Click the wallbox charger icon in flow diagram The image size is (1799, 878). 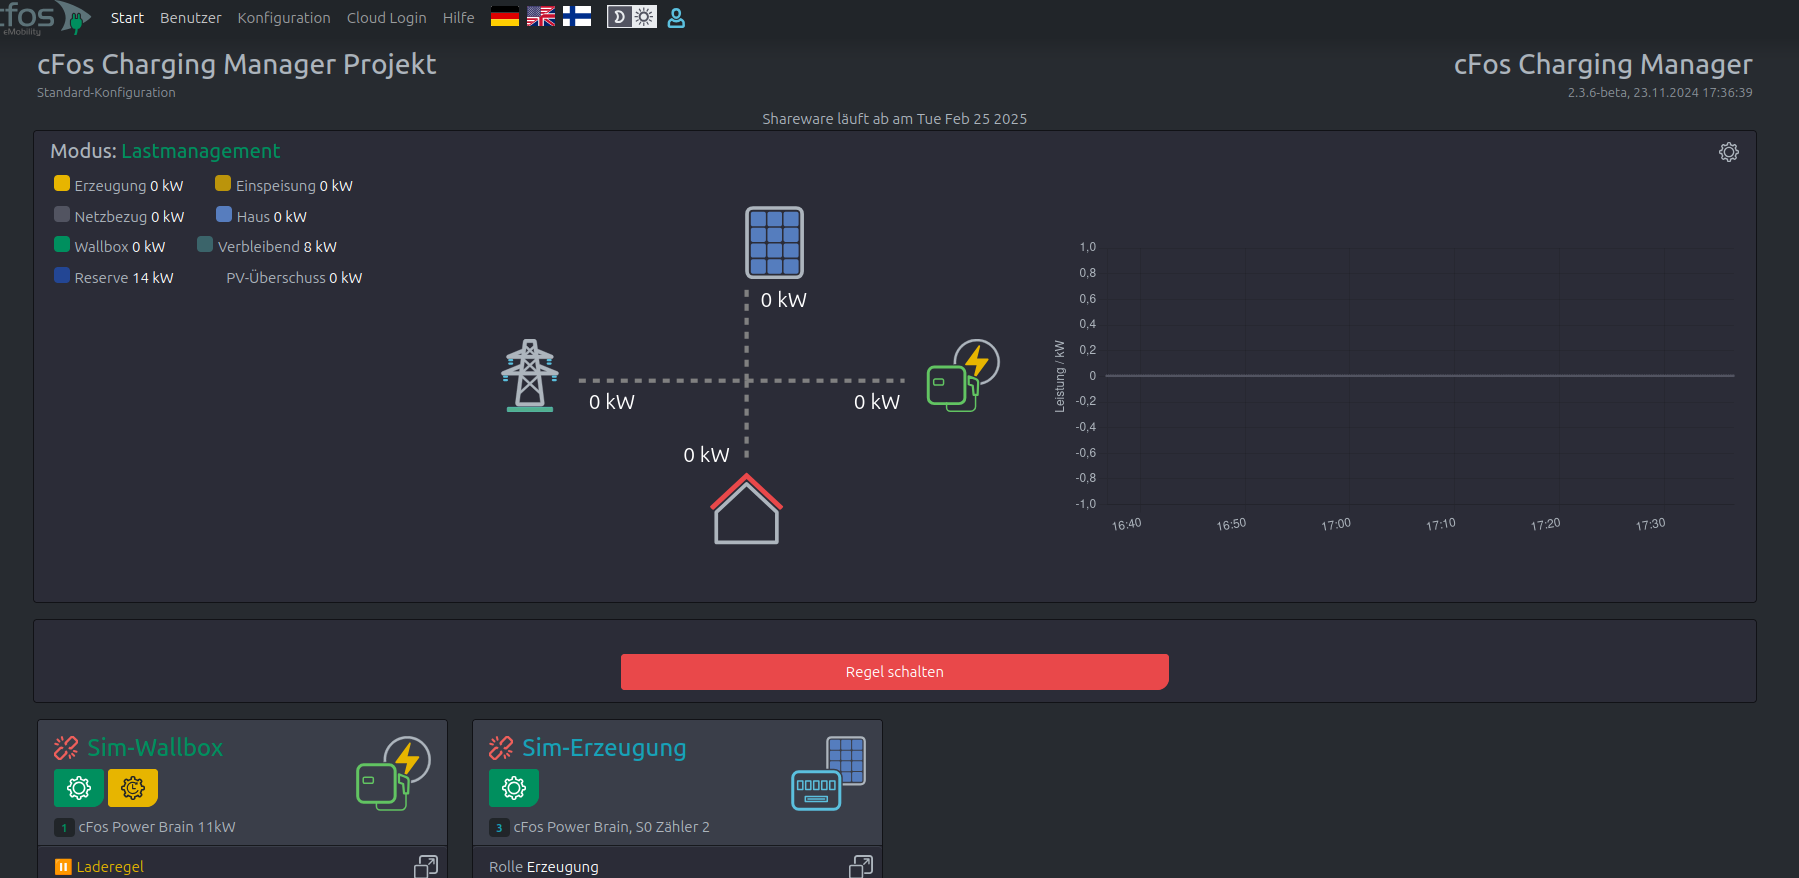(963, 376)
